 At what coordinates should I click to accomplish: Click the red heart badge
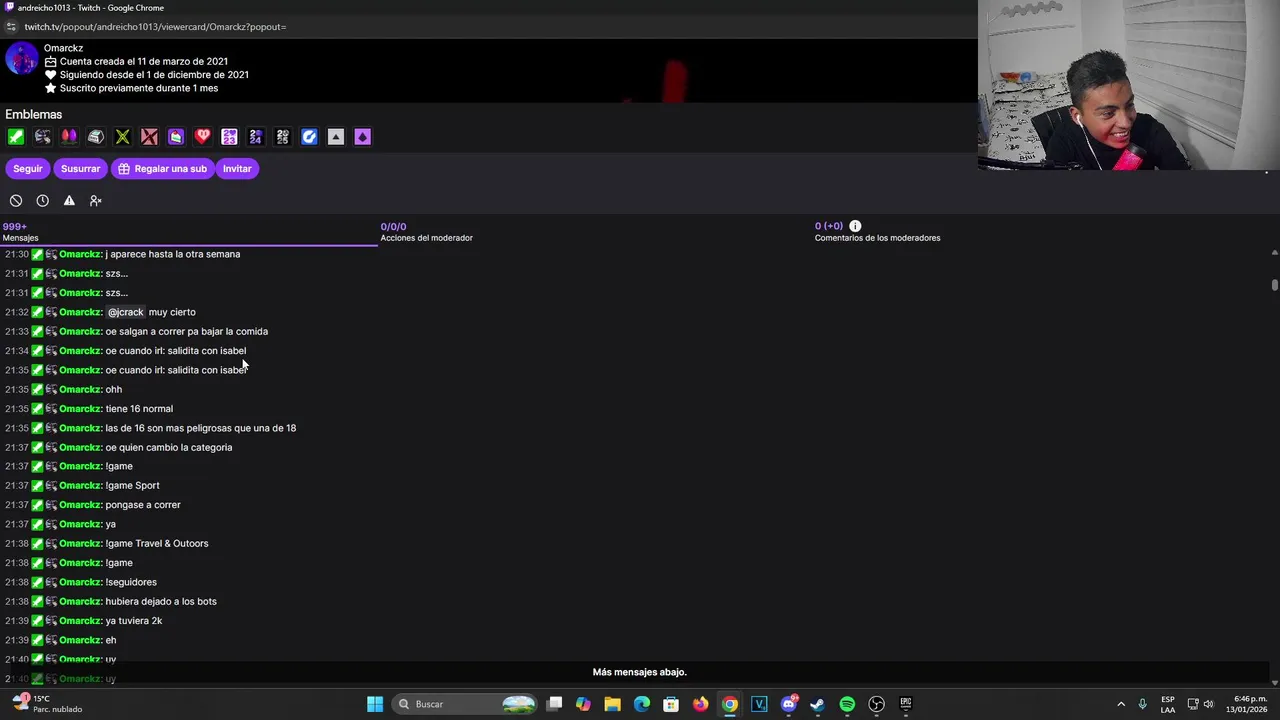click(202, 137)
